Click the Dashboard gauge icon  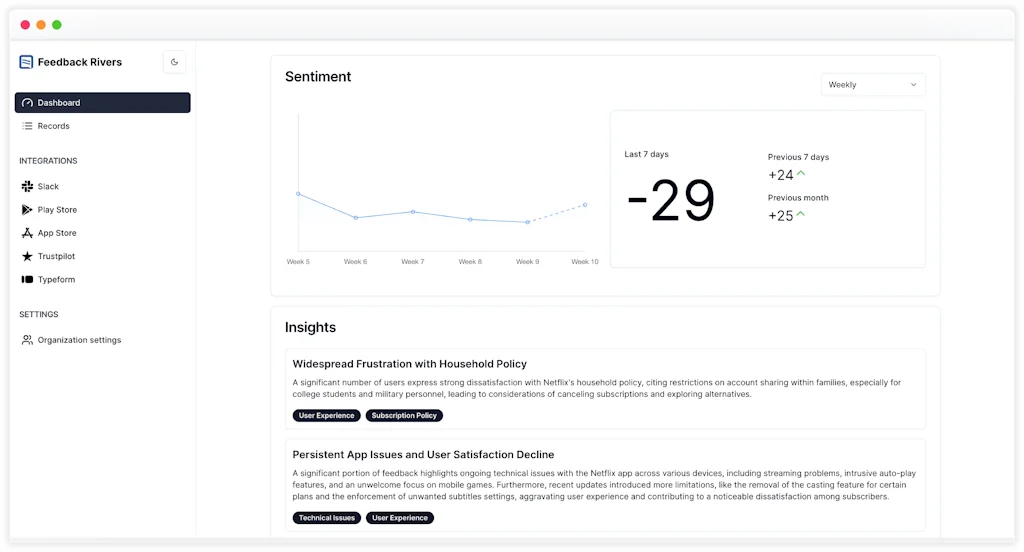[x=27, y=103]
